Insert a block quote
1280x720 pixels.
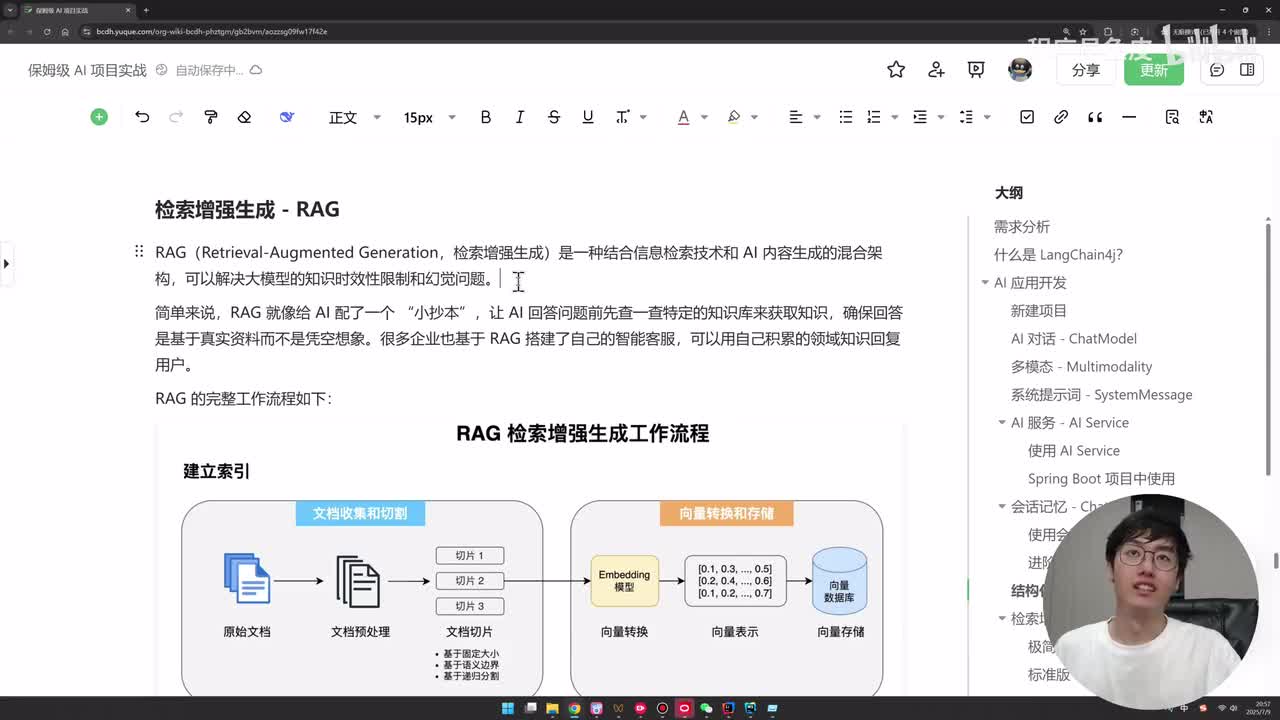(x=1095, y=117)
